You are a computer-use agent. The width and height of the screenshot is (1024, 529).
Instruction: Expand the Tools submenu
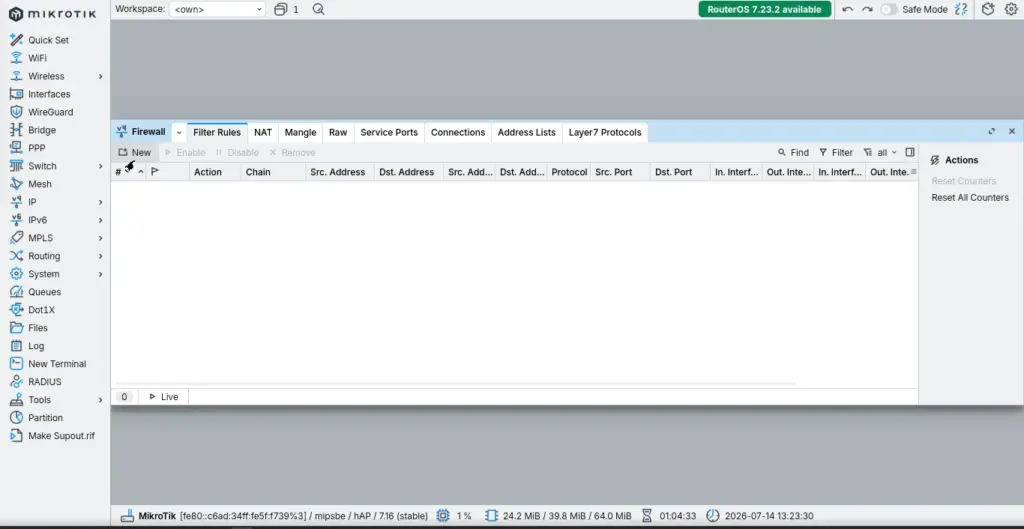[101, 400]
